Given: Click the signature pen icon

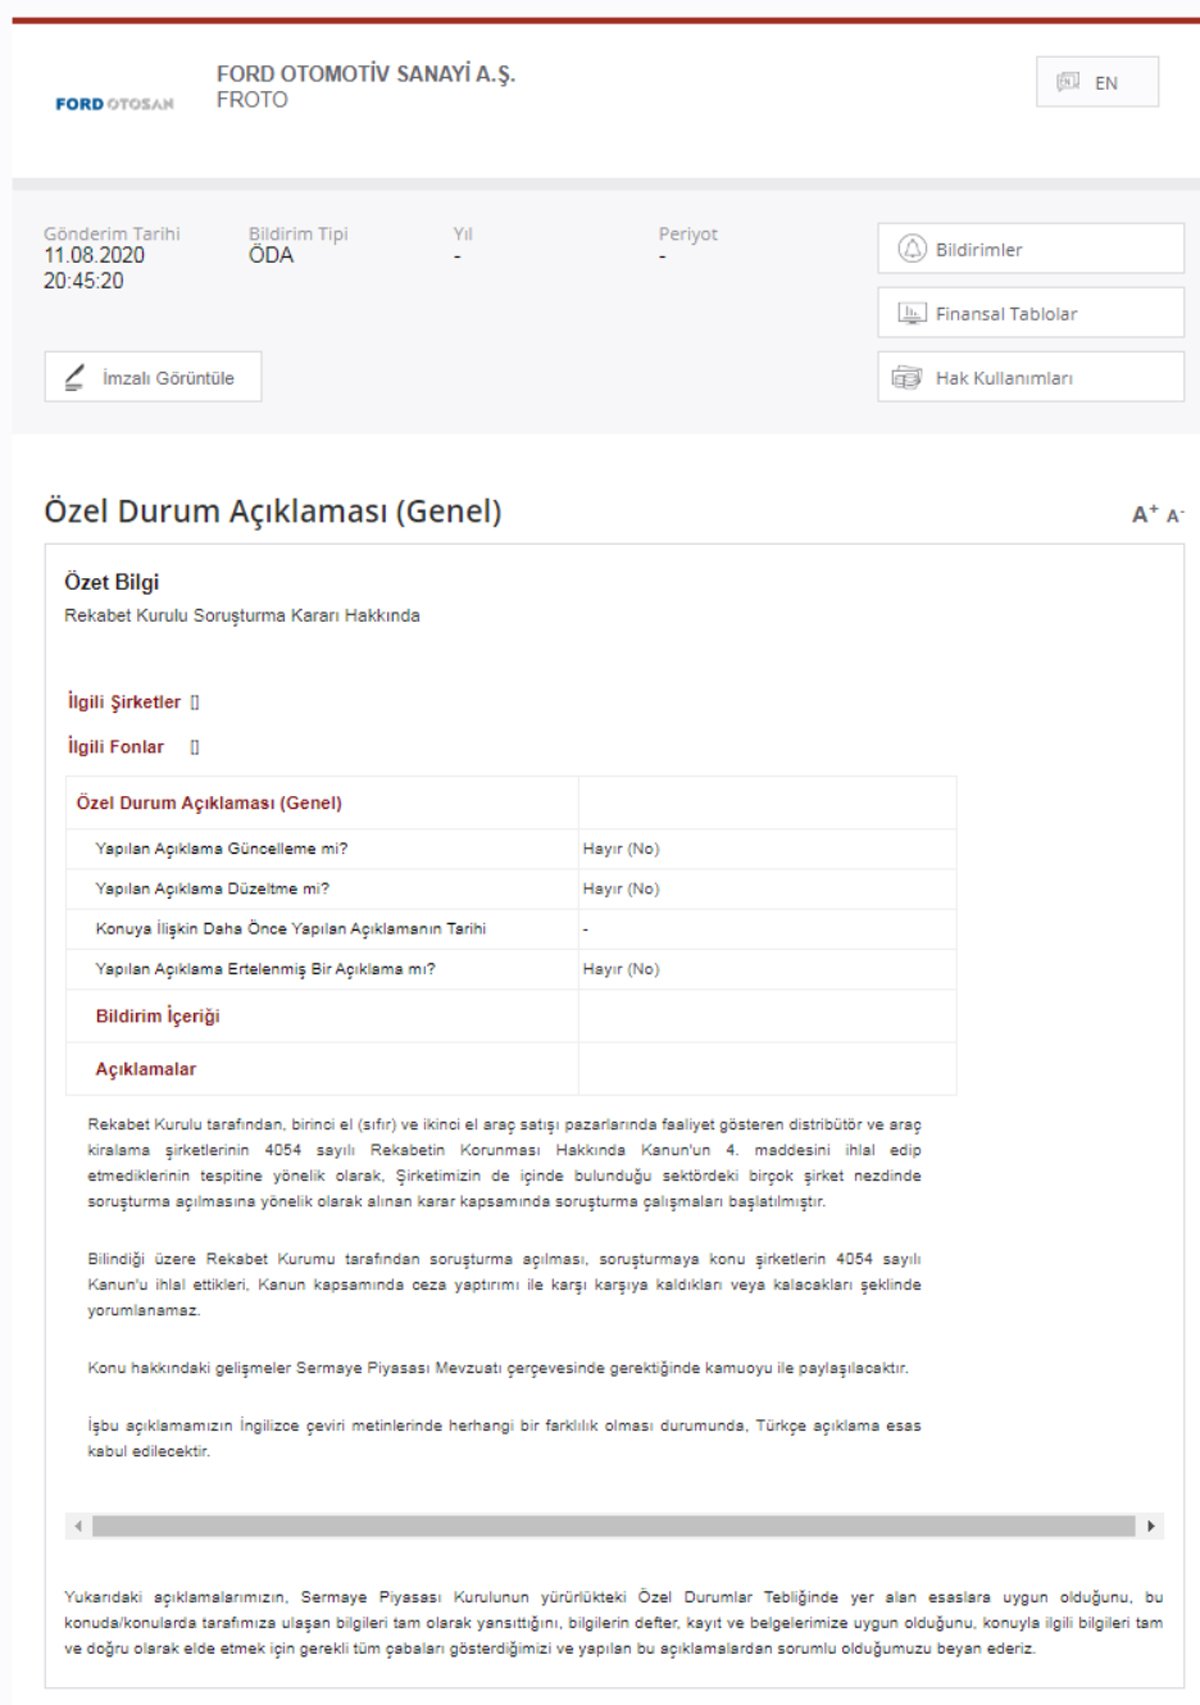Looking at the screenshot, I should coord(74,377).
